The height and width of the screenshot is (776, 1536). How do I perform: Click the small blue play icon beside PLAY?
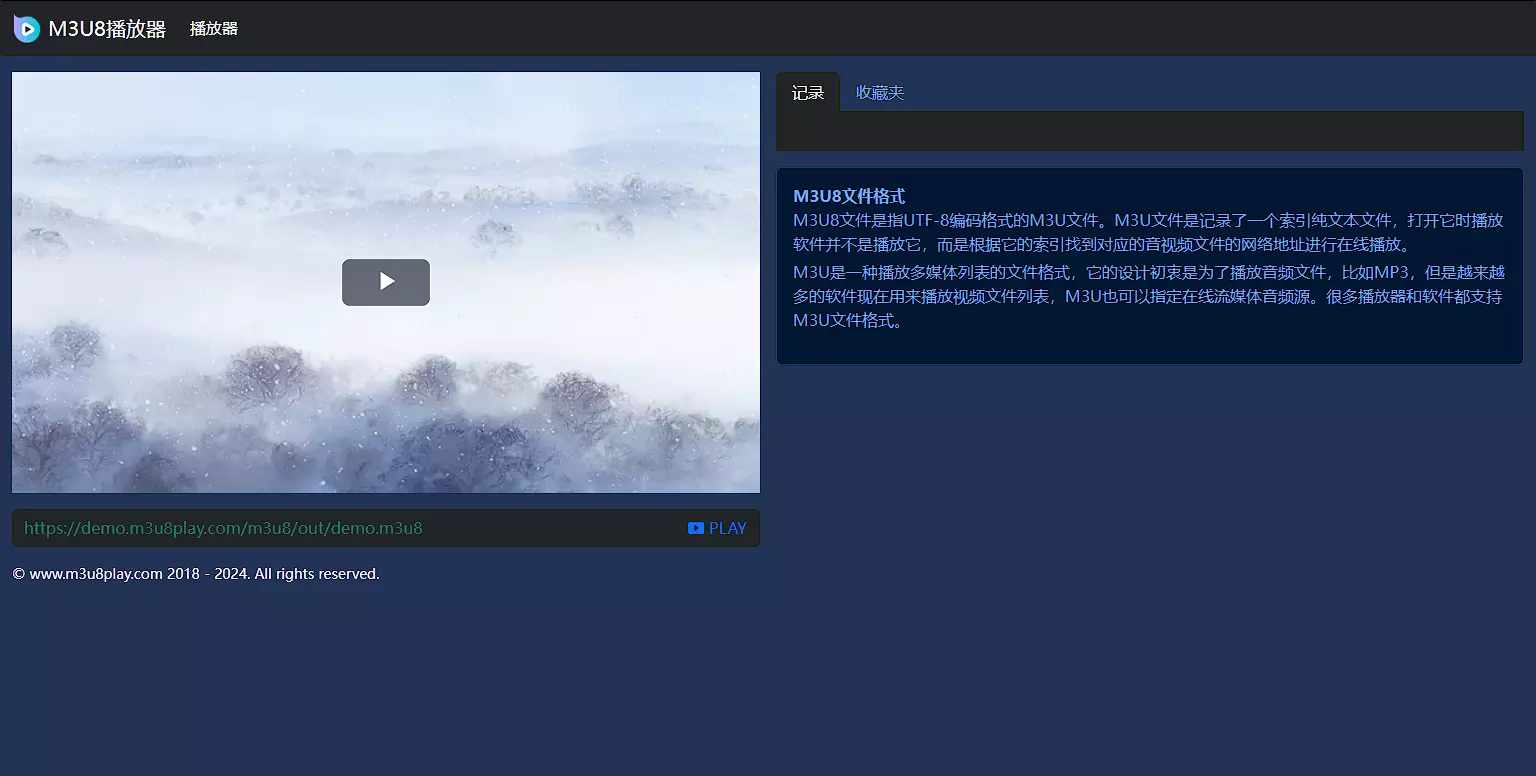pos(696,528)
